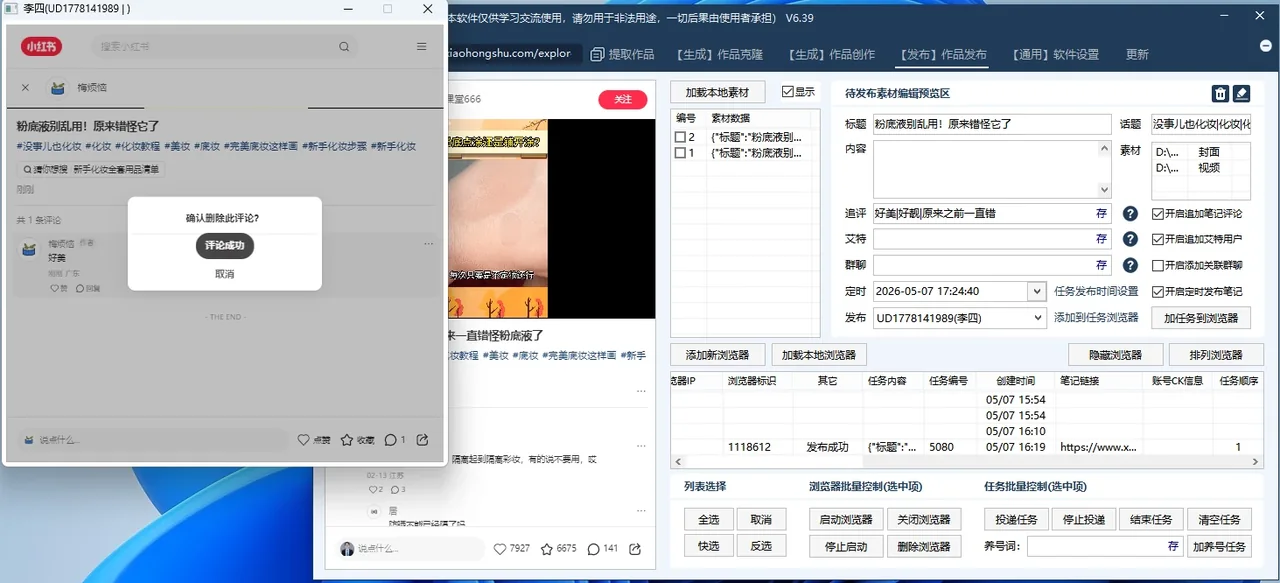Expand the 发布 account dropdown
Image resolution: width=1280 pixels, height=583 pixels.
click(1036, 318)
